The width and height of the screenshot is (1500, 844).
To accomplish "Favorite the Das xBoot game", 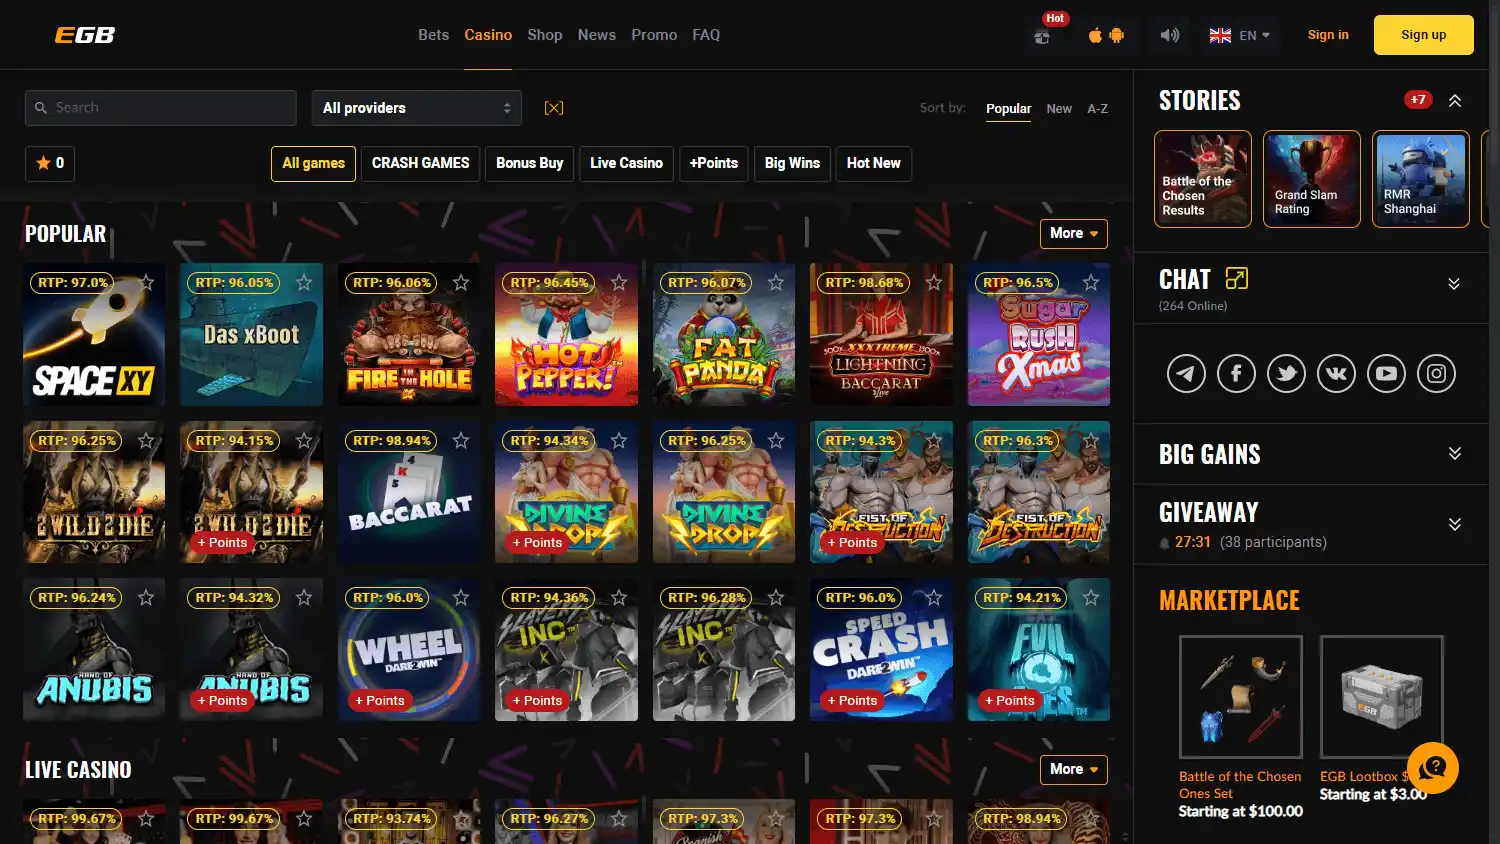I will click(x=304, y=283).
